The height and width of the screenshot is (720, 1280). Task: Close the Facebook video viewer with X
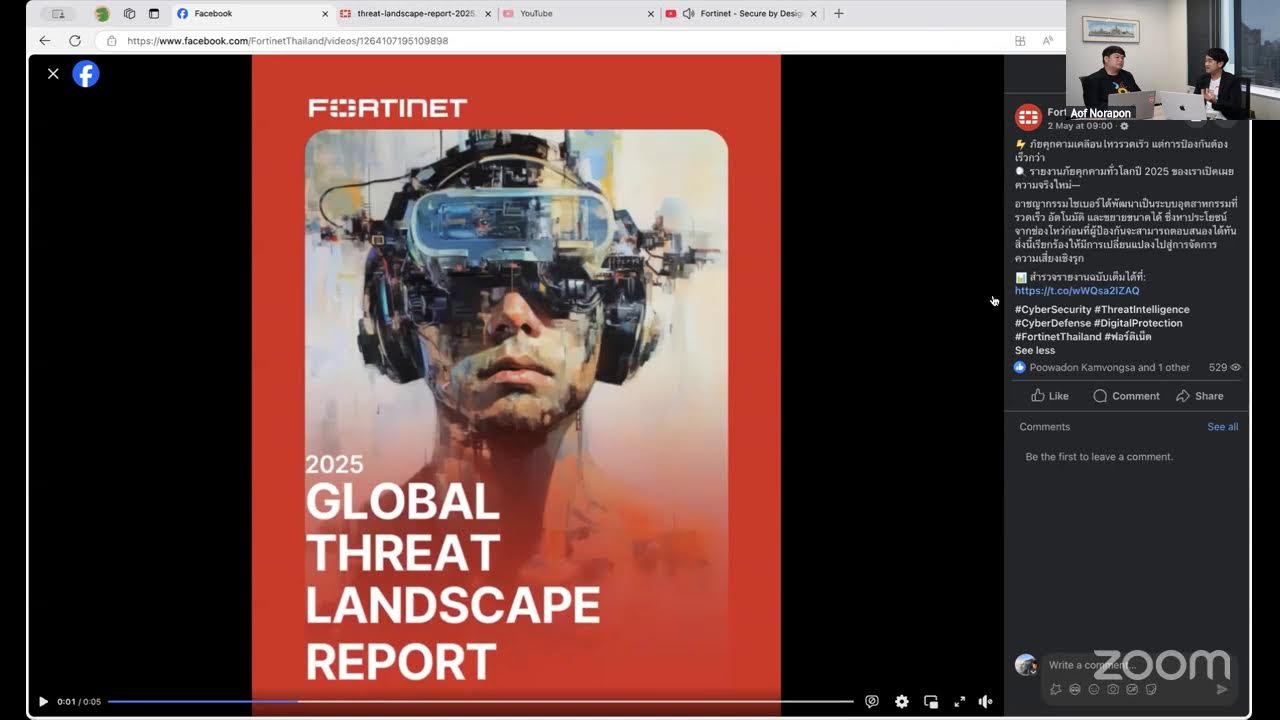click(x=53, y=74)
